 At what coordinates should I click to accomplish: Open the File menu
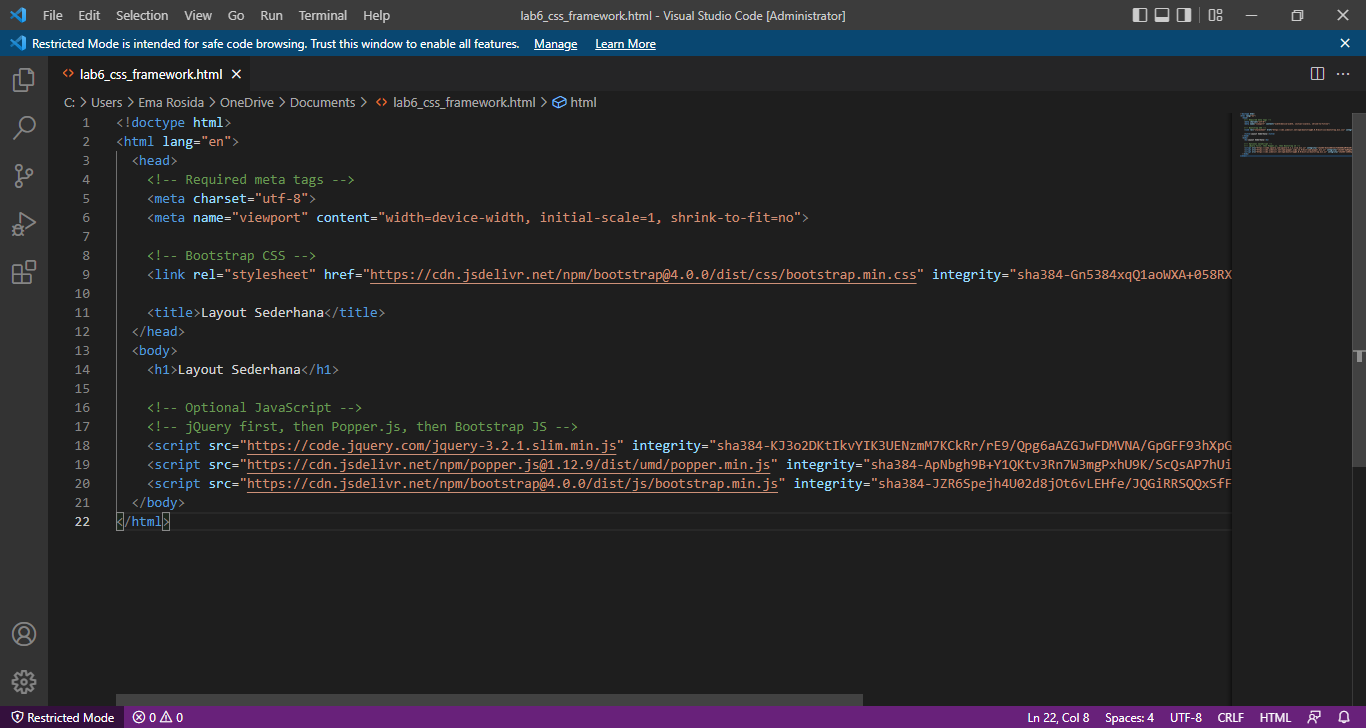[x=52, y=15]
